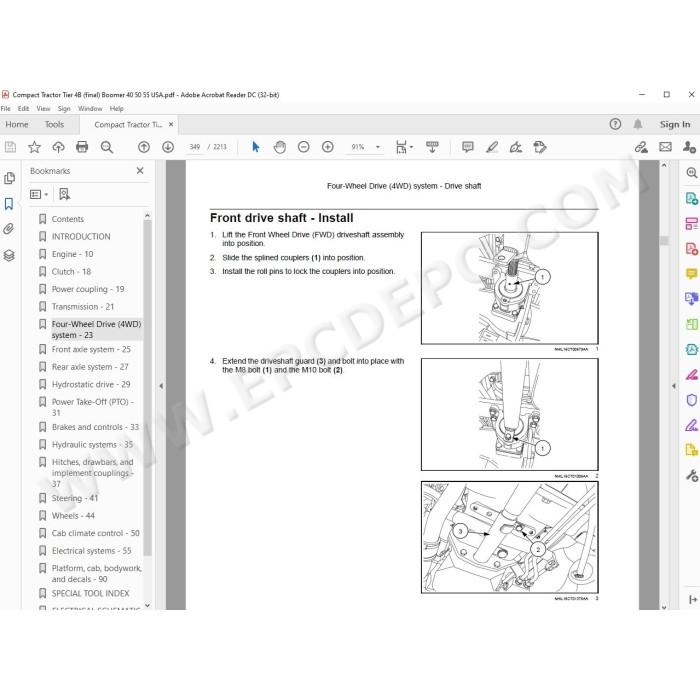Collapse the right tools pane arrow
Viewport: 700px width, 700px height.
674,386
